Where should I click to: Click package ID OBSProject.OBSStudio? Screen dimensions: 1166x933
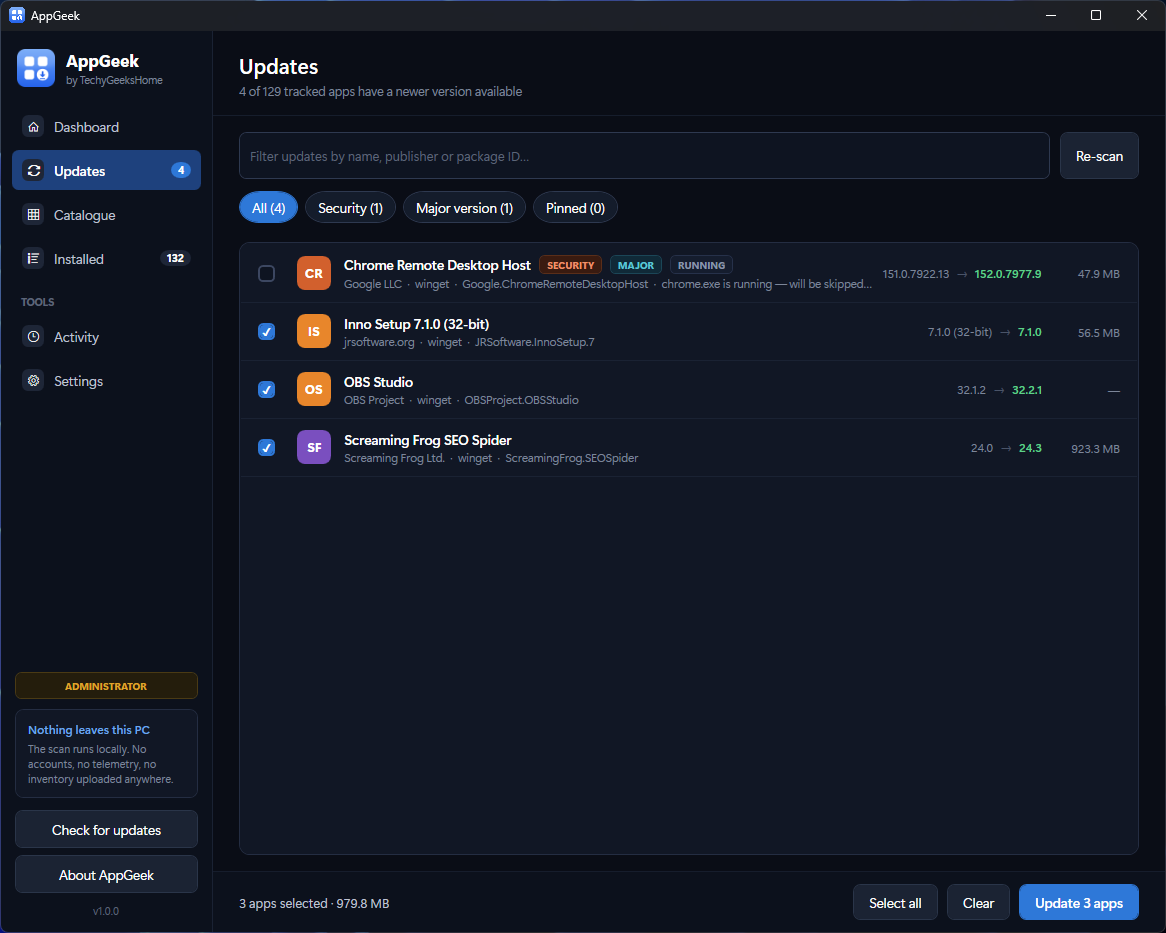[x=521, y=400]
